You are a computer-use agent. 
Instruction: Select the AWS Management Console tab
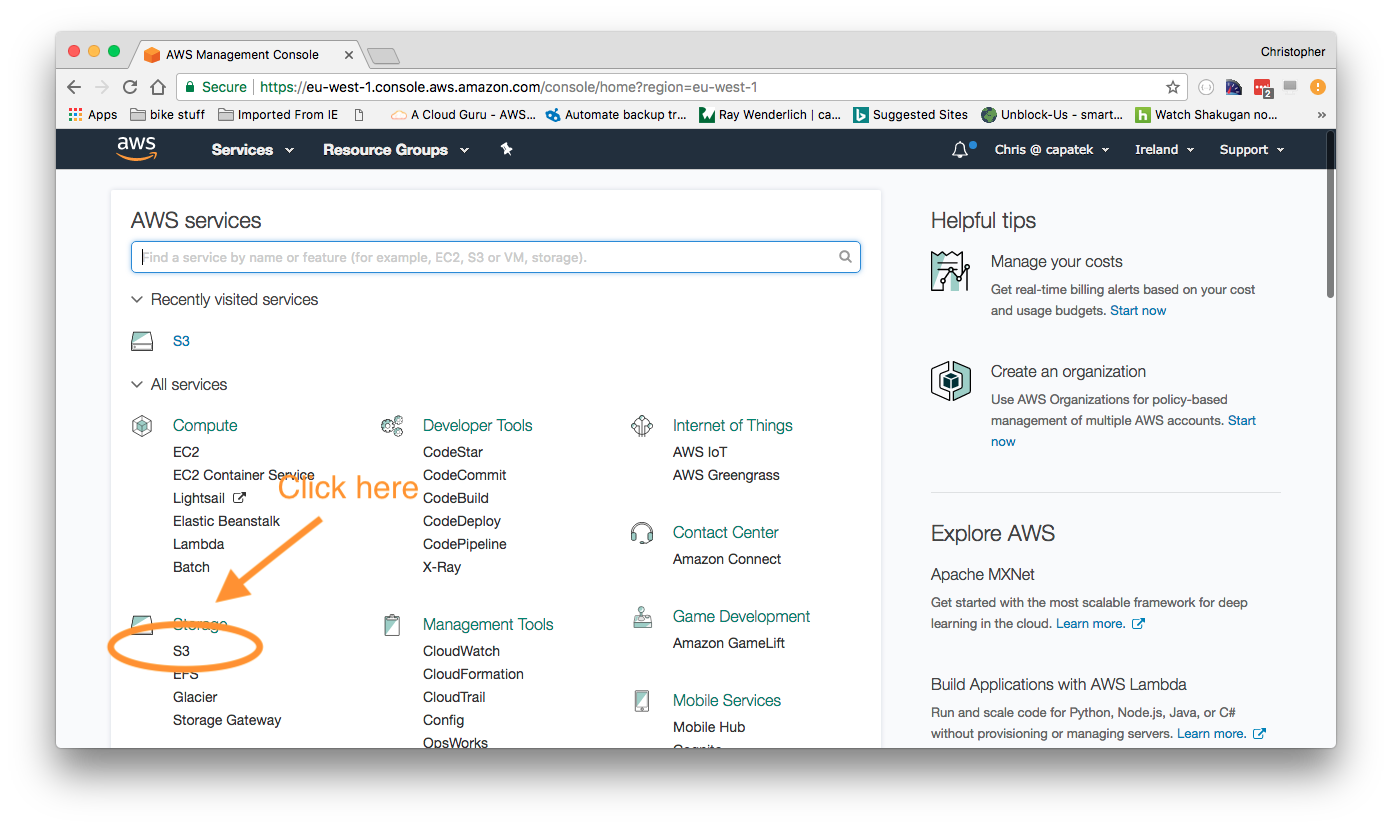click(242, 54)
